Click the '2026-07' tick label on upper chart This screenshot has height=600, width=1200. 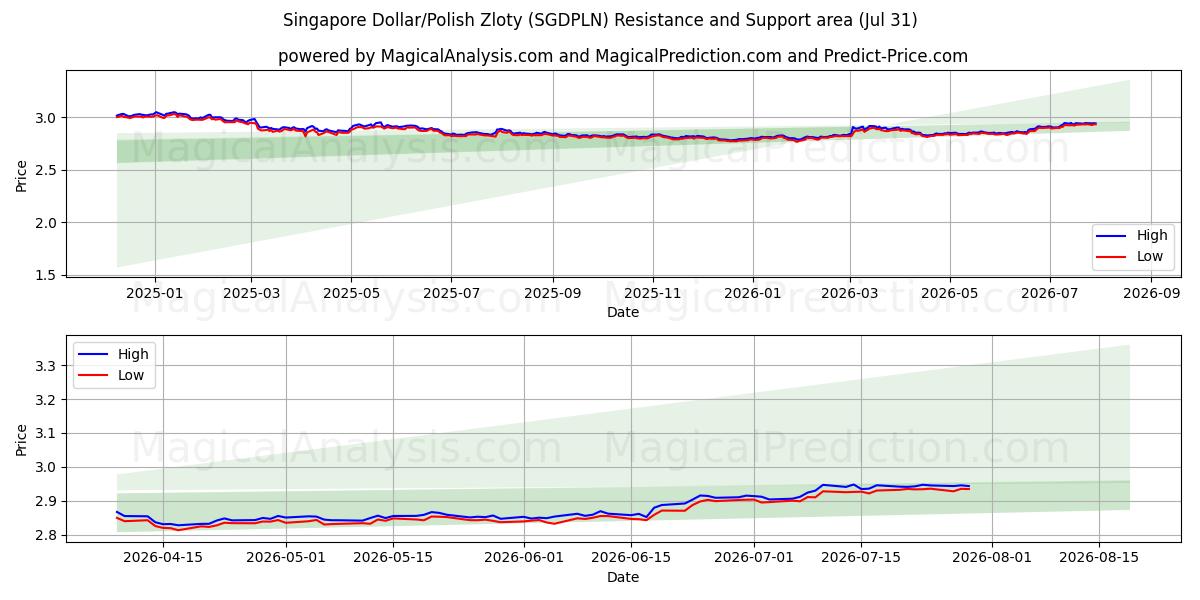pos(1049,293)
